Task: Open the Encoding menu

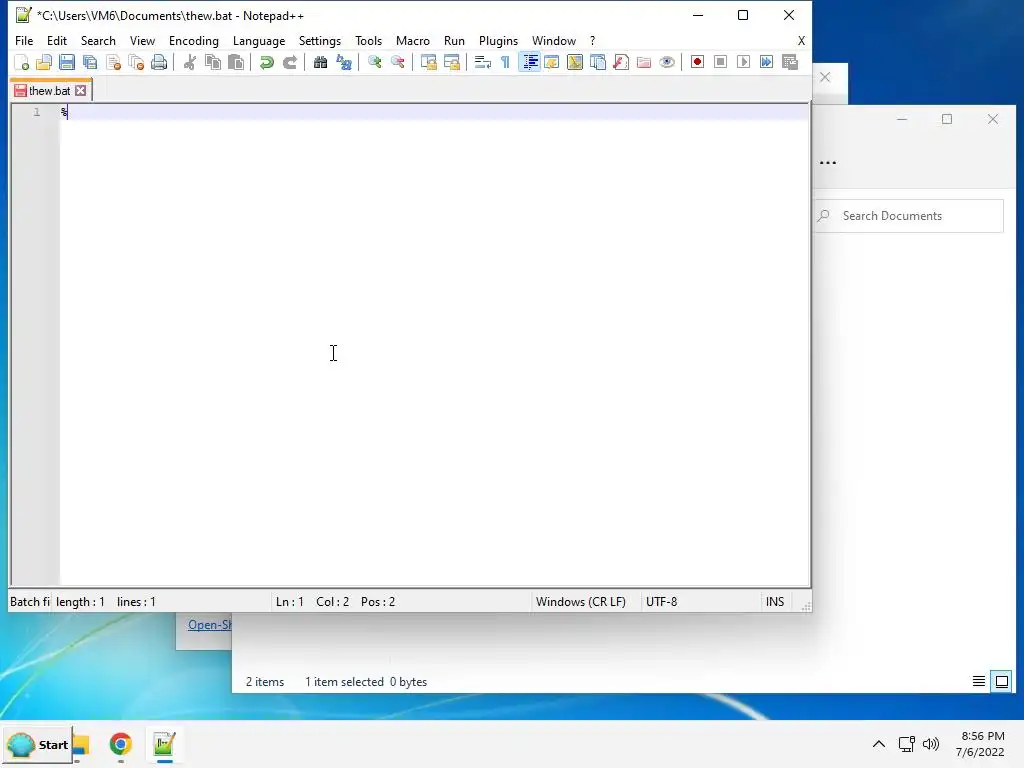Action: tap(194, 40)
